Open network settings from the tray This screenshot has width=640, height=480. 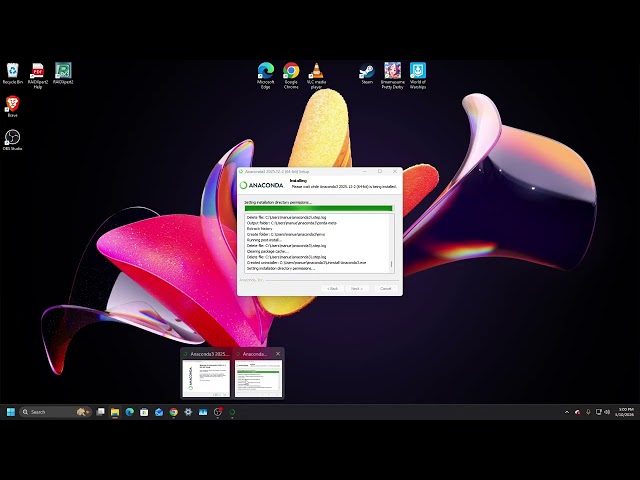[598, 412]
